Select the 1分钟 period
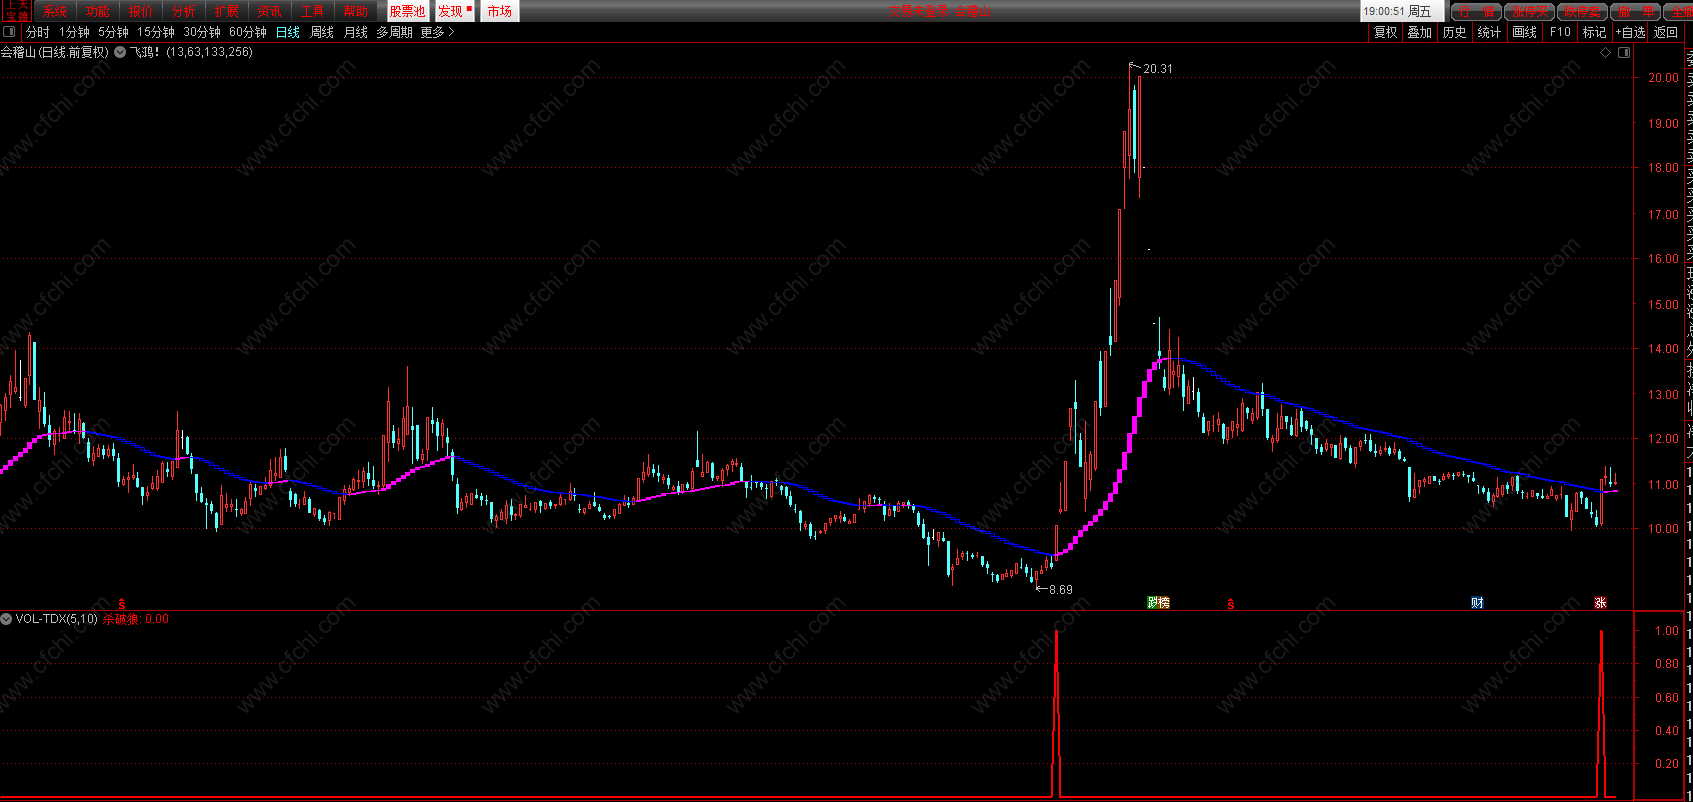 click(x=74, y=32)
